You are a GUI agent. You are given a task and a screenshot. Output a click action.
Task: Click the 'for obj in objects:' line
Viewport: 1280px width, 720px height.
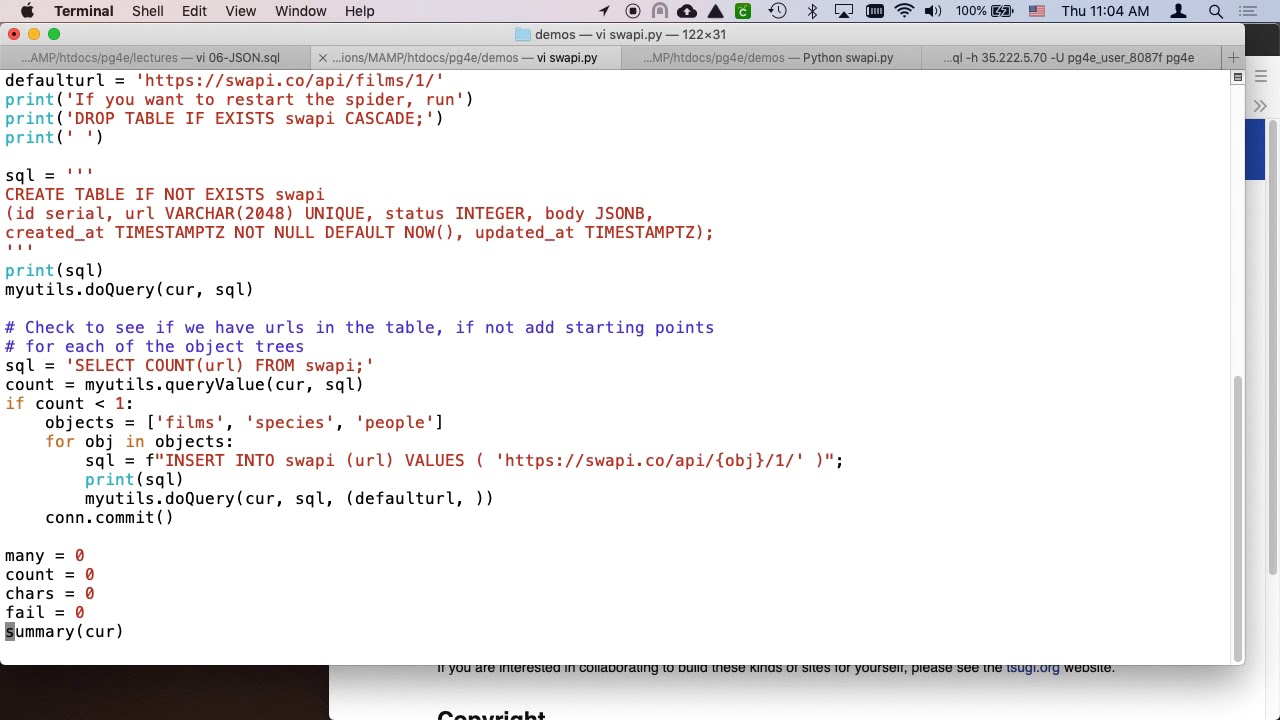pyautogui.click(x=139, y=442)
